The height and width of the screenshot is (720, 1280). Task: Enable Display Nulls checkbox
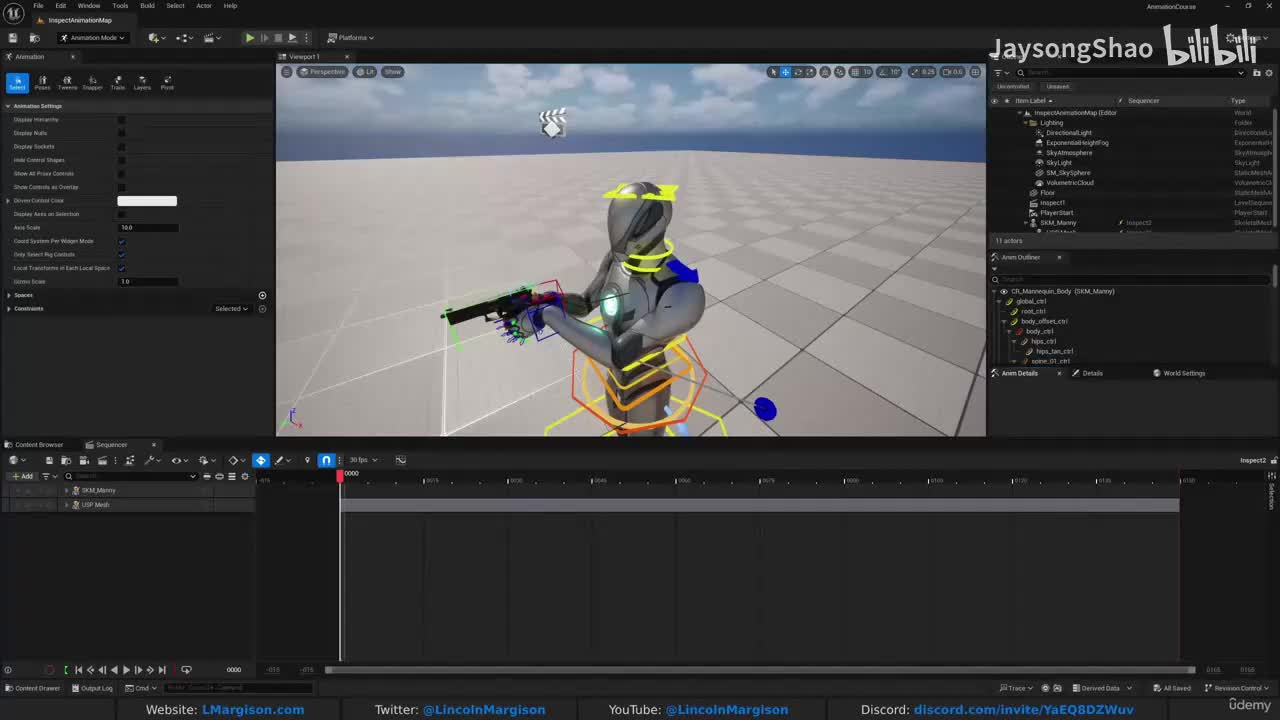coord(122,133)
